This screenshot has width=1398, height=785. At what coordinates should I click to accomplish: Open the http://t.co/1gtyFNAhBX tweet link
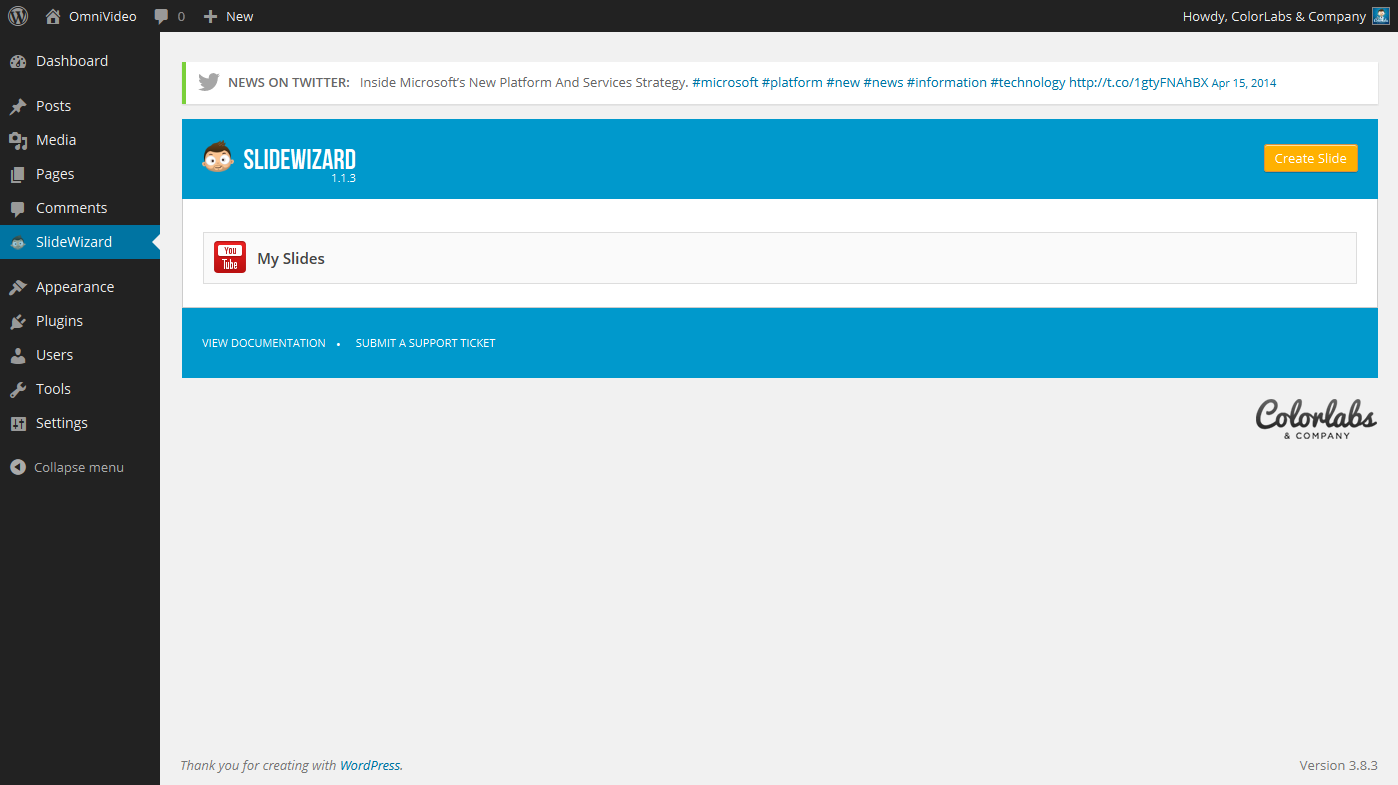tap(1138, 83)
